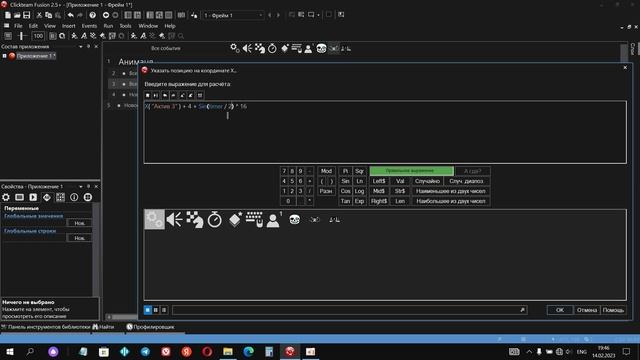
Task: Open the Edit menu
Action: [33, 26]
